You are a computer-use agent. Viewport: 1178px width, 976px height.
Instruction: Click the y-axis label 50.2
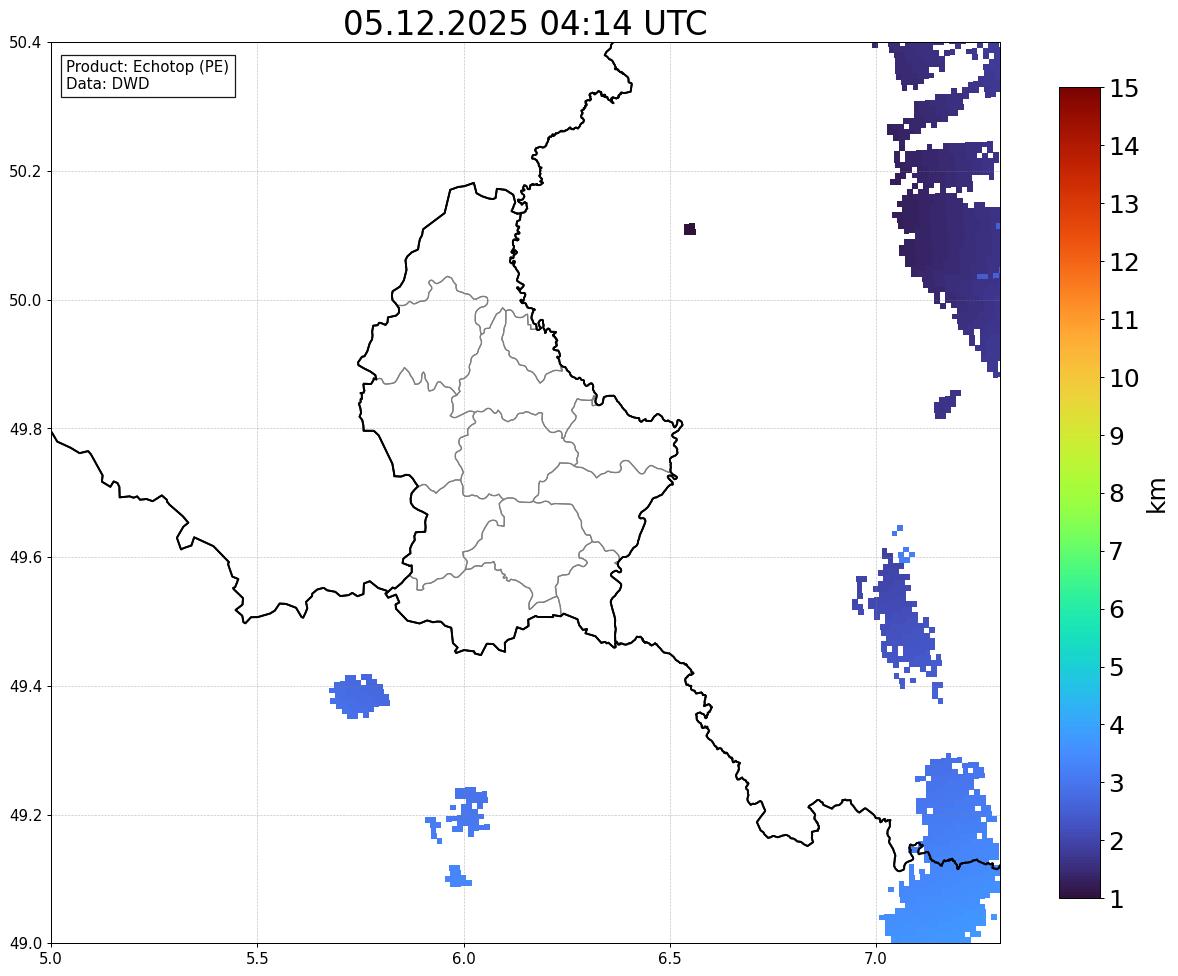(24, 171)
